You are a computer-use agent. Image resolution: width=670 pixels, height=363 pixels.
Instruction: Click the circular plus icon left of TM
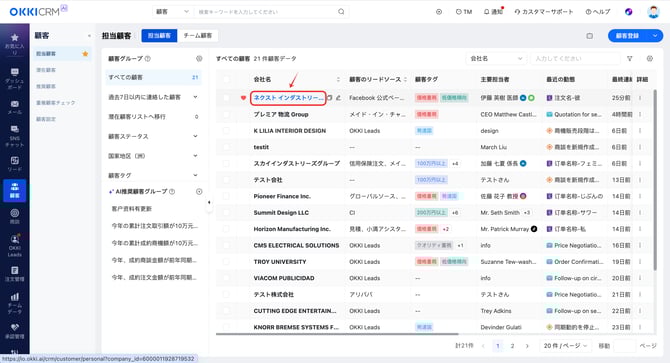[439, 12]
